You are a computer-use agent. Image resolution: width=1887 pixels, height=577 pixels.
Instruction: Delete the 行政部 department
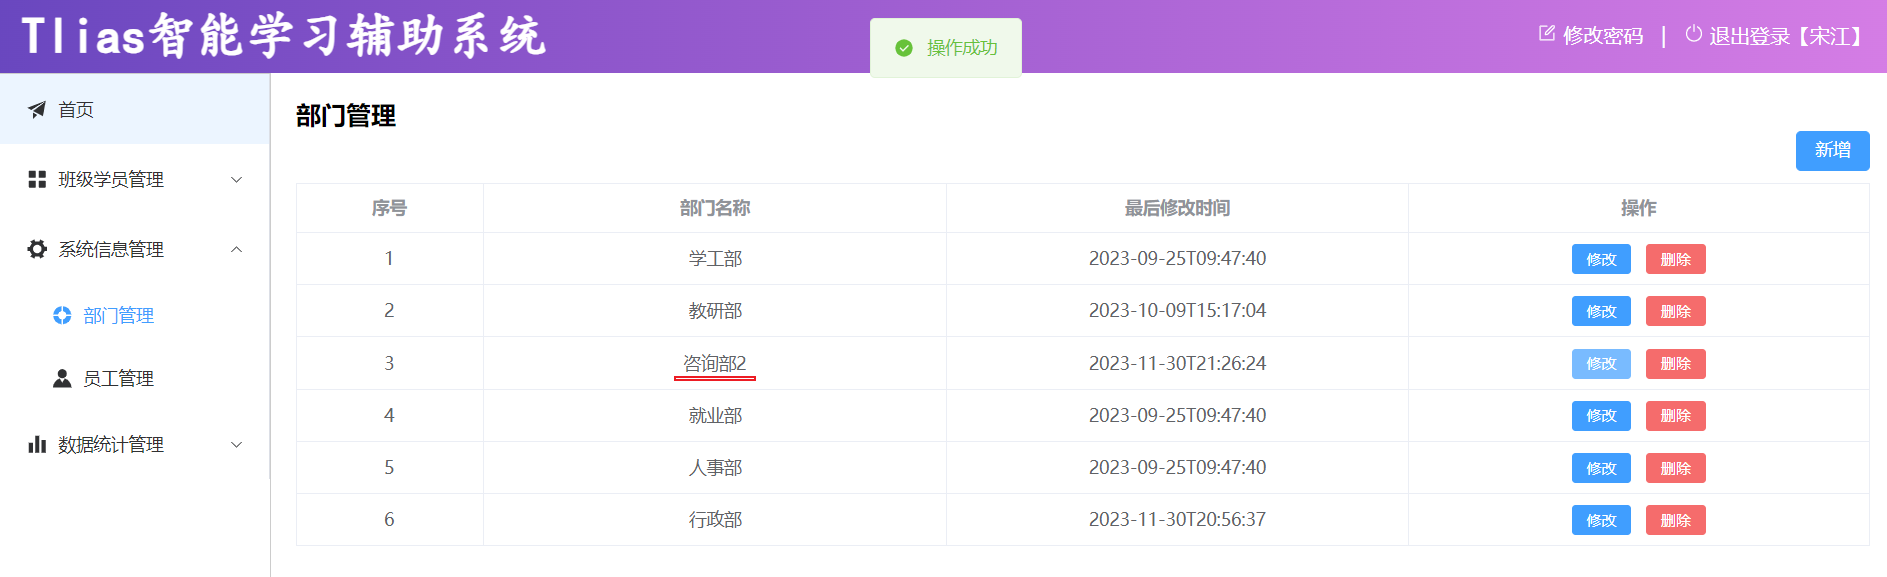pyautogui.click(x=1675, y=520)
